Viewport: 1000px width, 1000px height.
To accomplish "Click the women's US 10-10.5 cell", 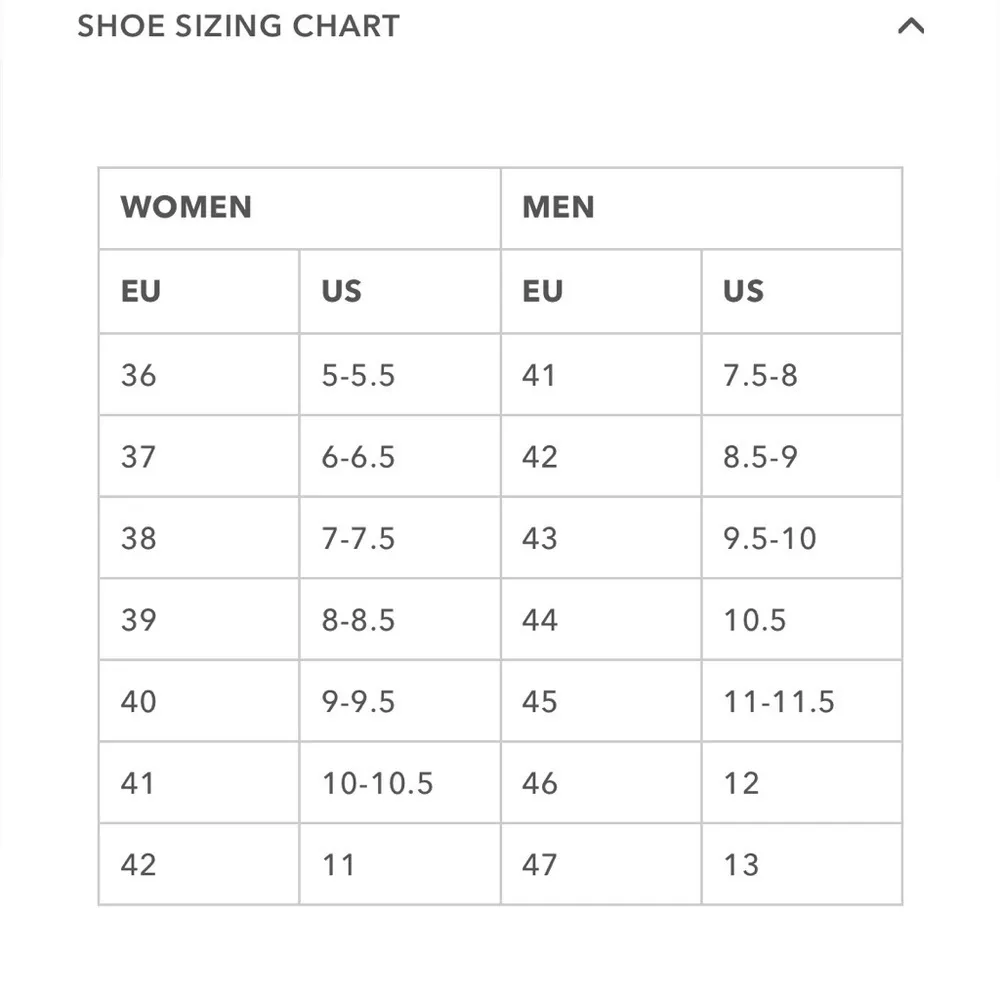I will [x=377, y=783].
